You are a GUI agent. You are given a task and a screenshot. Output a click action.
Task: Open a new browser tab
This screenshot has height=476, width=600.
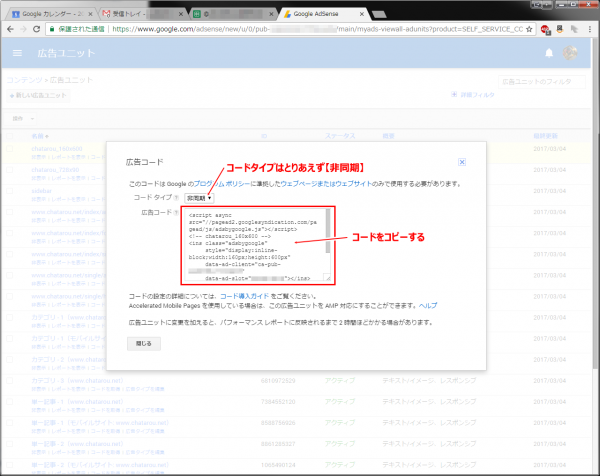[x=379, y=15]
